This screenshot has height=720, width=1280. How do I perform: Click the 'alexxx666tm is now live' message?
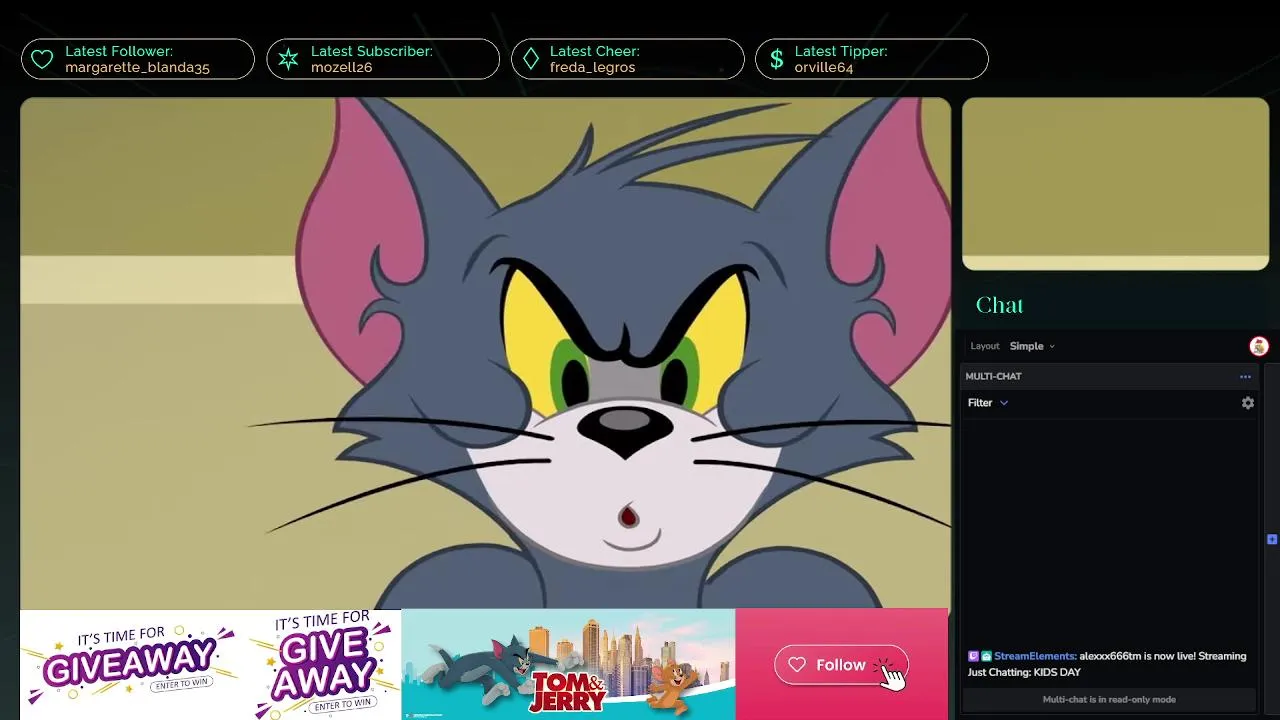(x=1109, y=664)
